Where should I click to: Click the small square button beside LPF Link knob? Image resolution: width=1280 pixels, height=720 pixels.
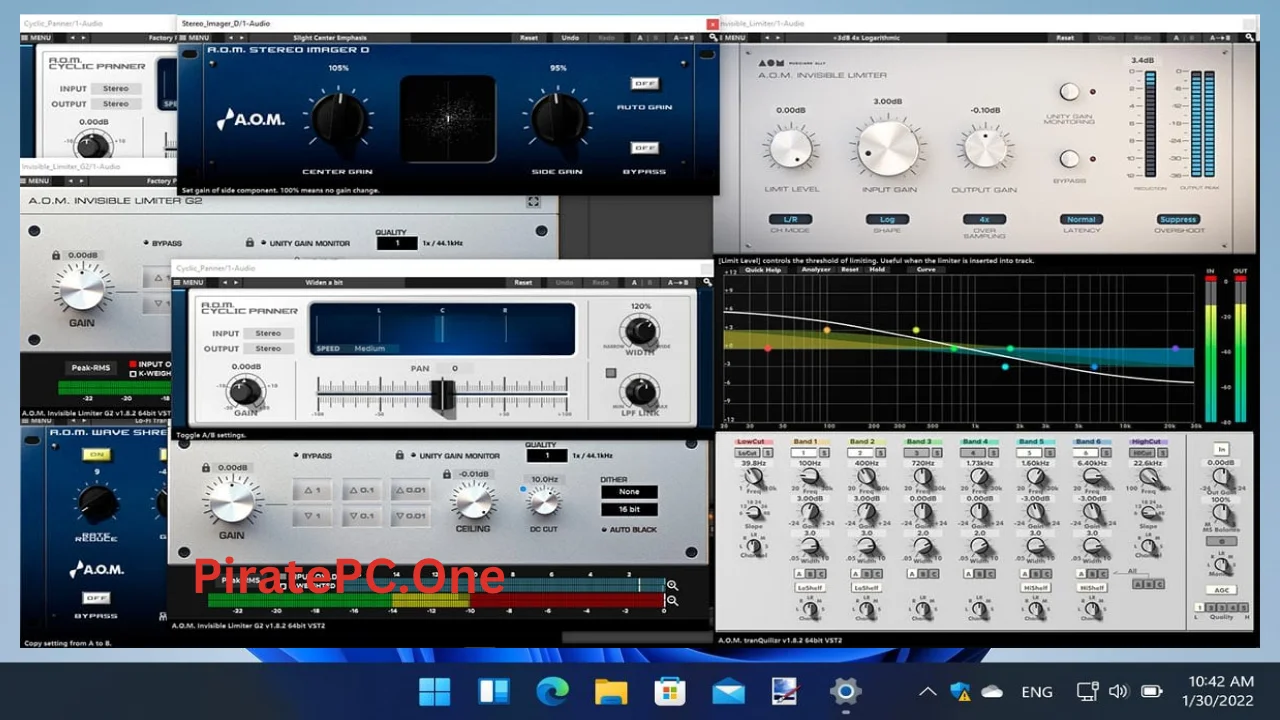(611, 373)
